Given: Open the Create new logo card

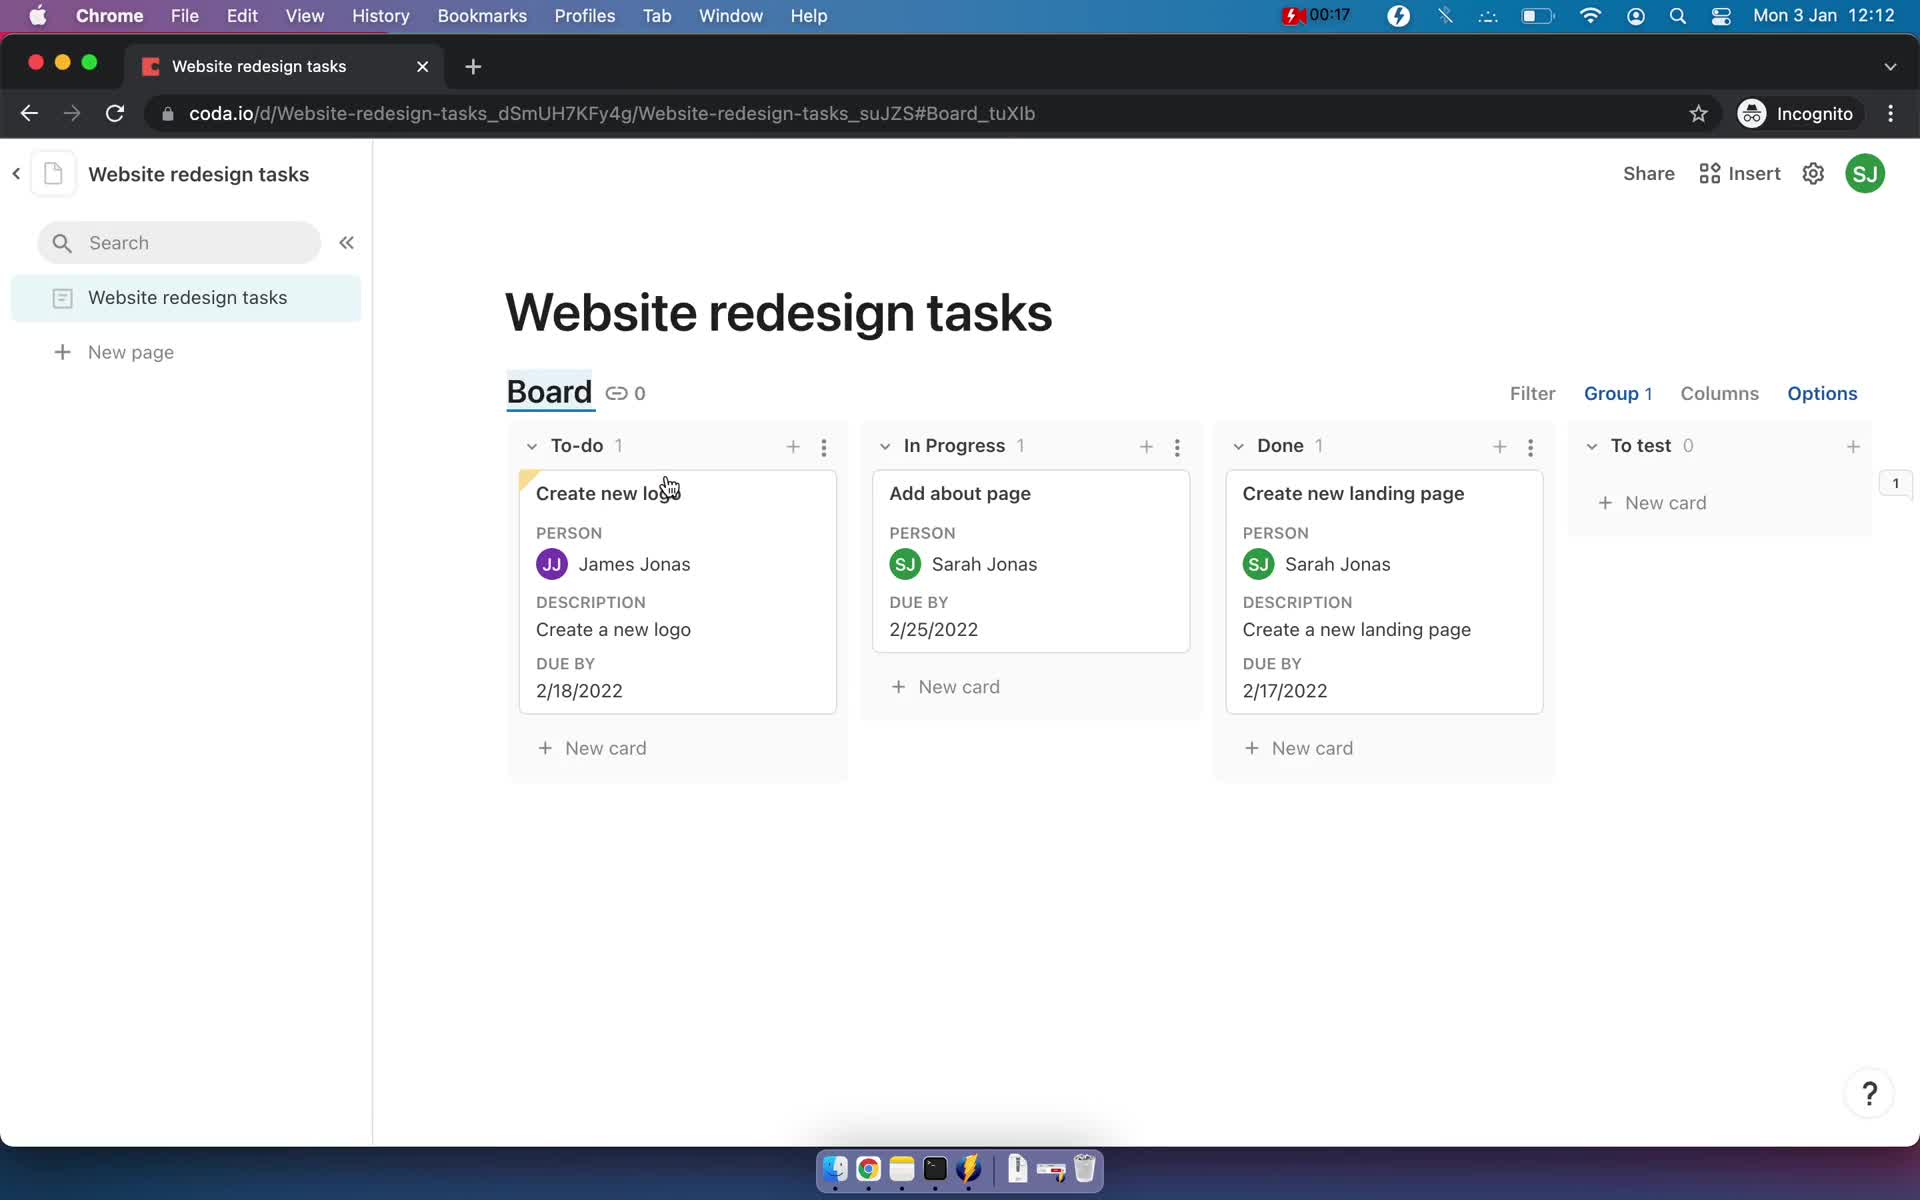Looking at the screenshot, I should pyautogui.click(x=678, y=592).
